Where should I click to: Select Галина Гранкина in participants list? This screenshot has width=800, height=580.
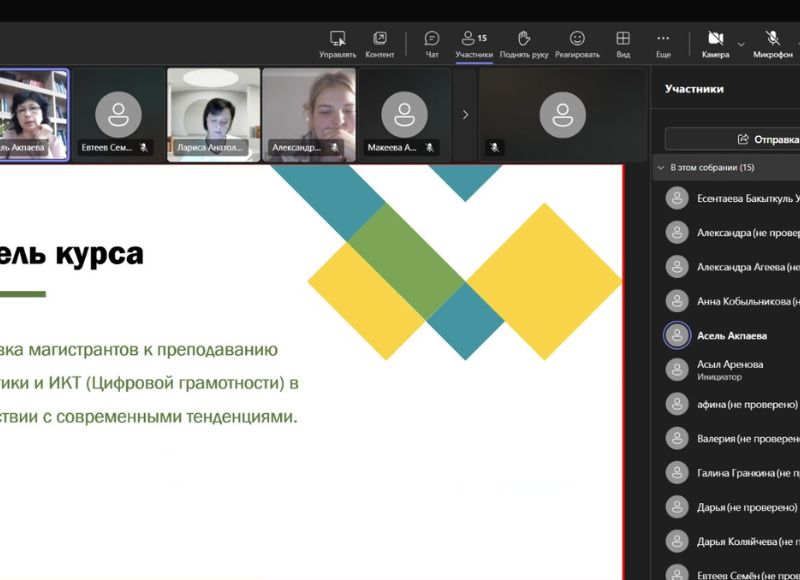[745, 473]
